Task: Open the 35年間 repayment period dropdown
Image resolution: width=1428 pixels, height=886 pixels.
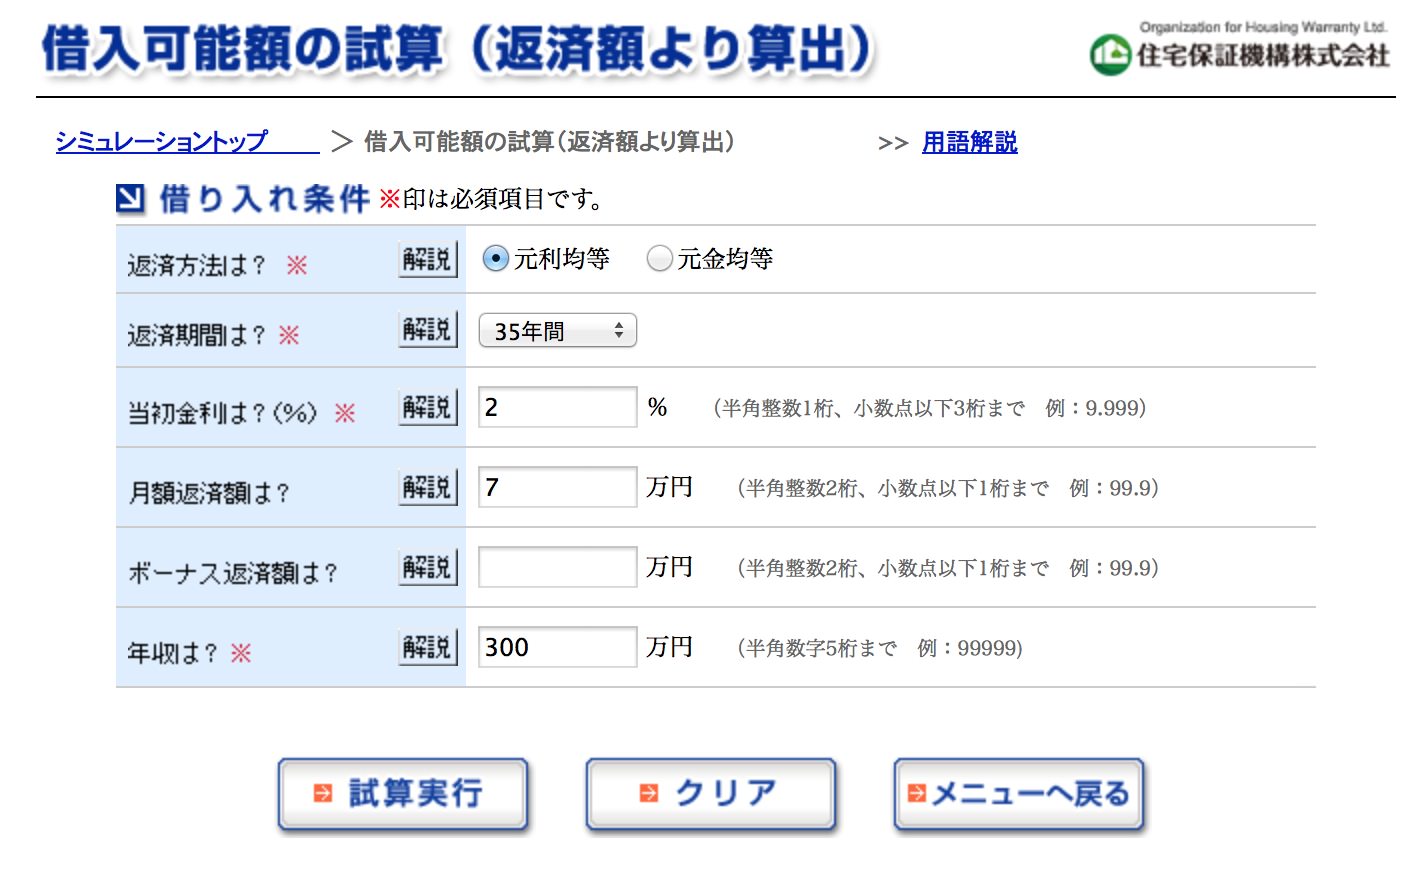Action: point(557,331)
